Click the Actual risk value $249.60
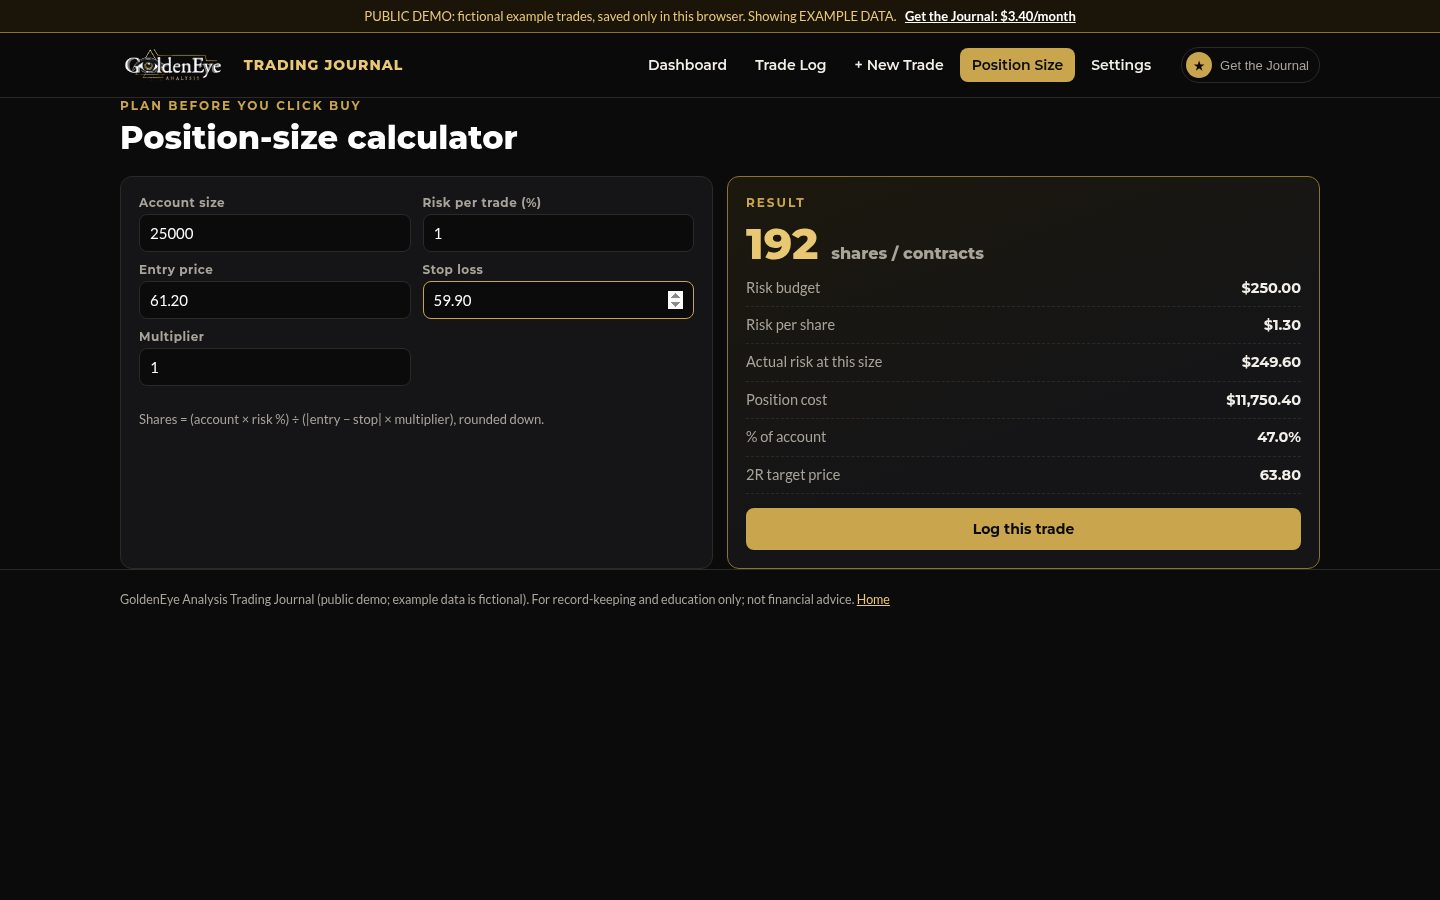1440x900 pixels. pyautogui.click(x=1271, y=362)
